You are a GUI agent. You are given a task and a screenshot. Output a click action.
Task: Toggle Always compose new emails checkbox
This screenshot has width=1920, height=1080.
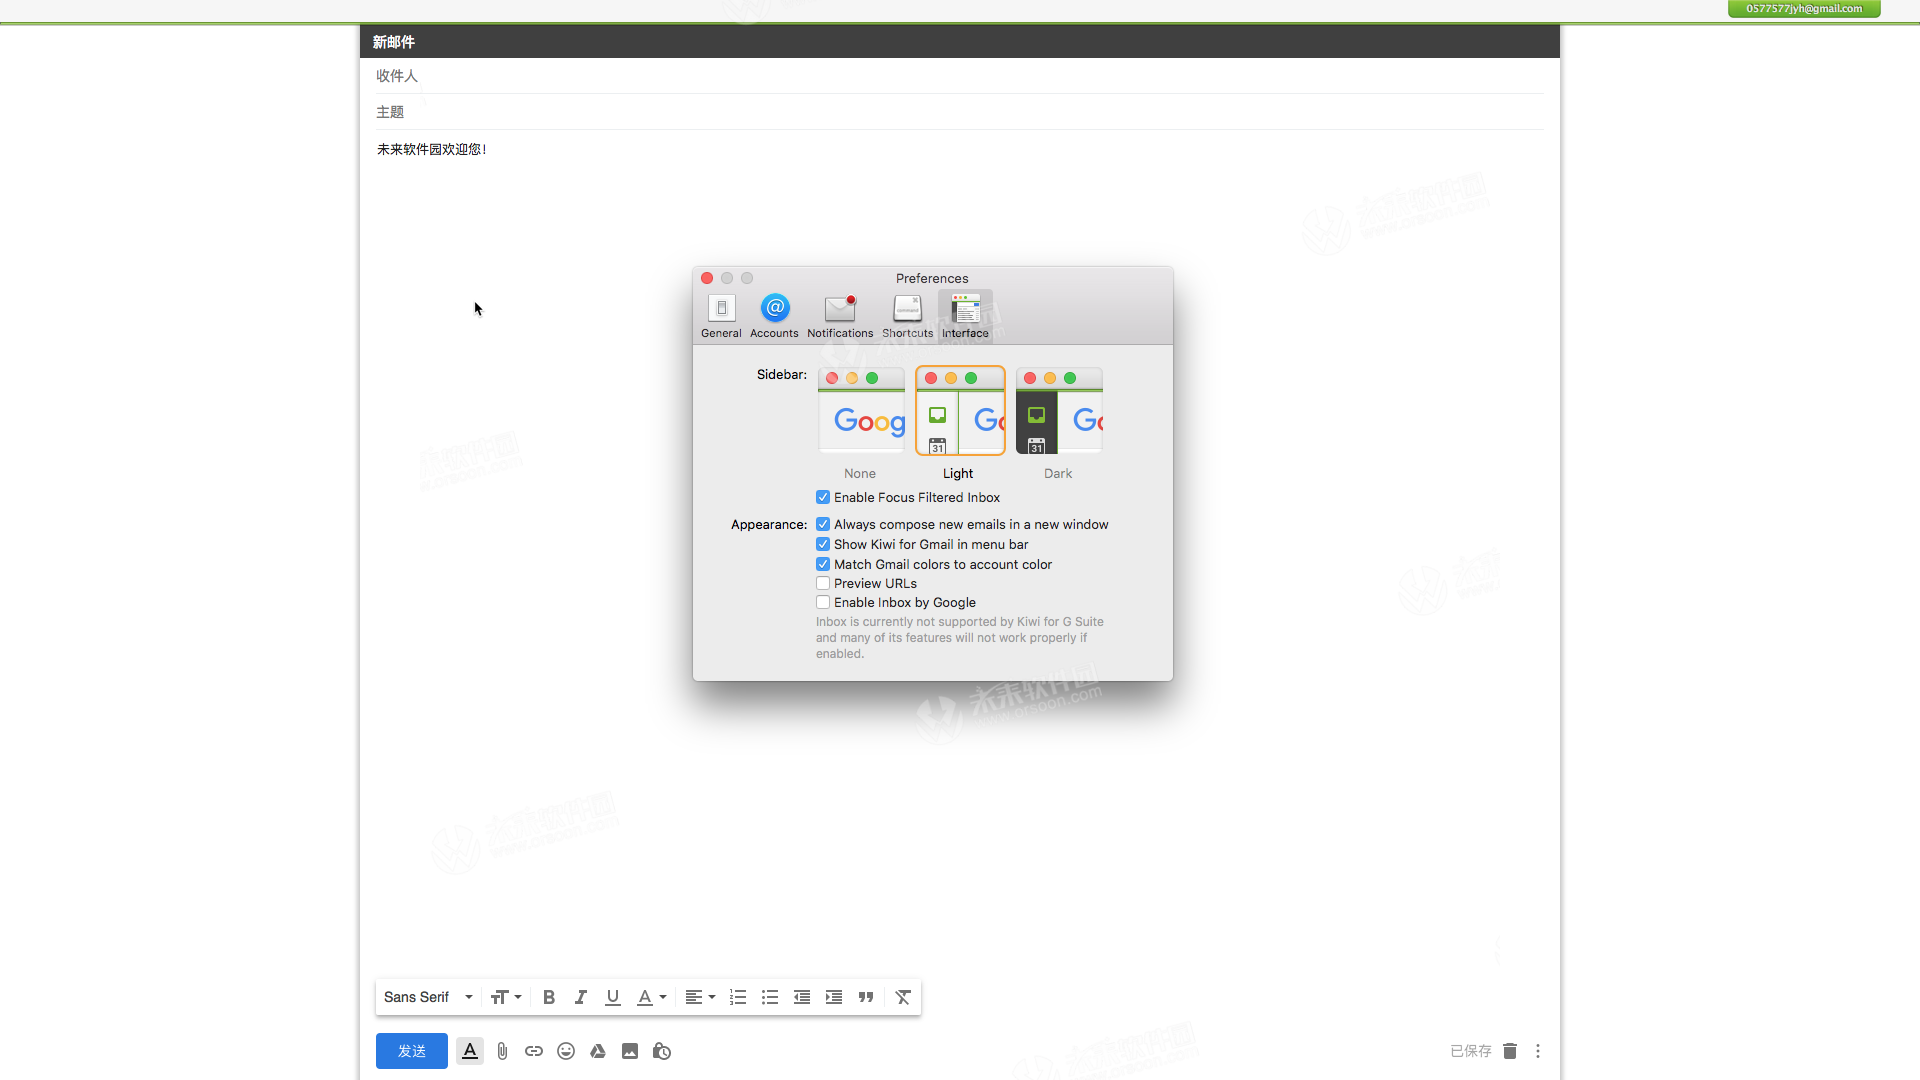click(823, 524)
